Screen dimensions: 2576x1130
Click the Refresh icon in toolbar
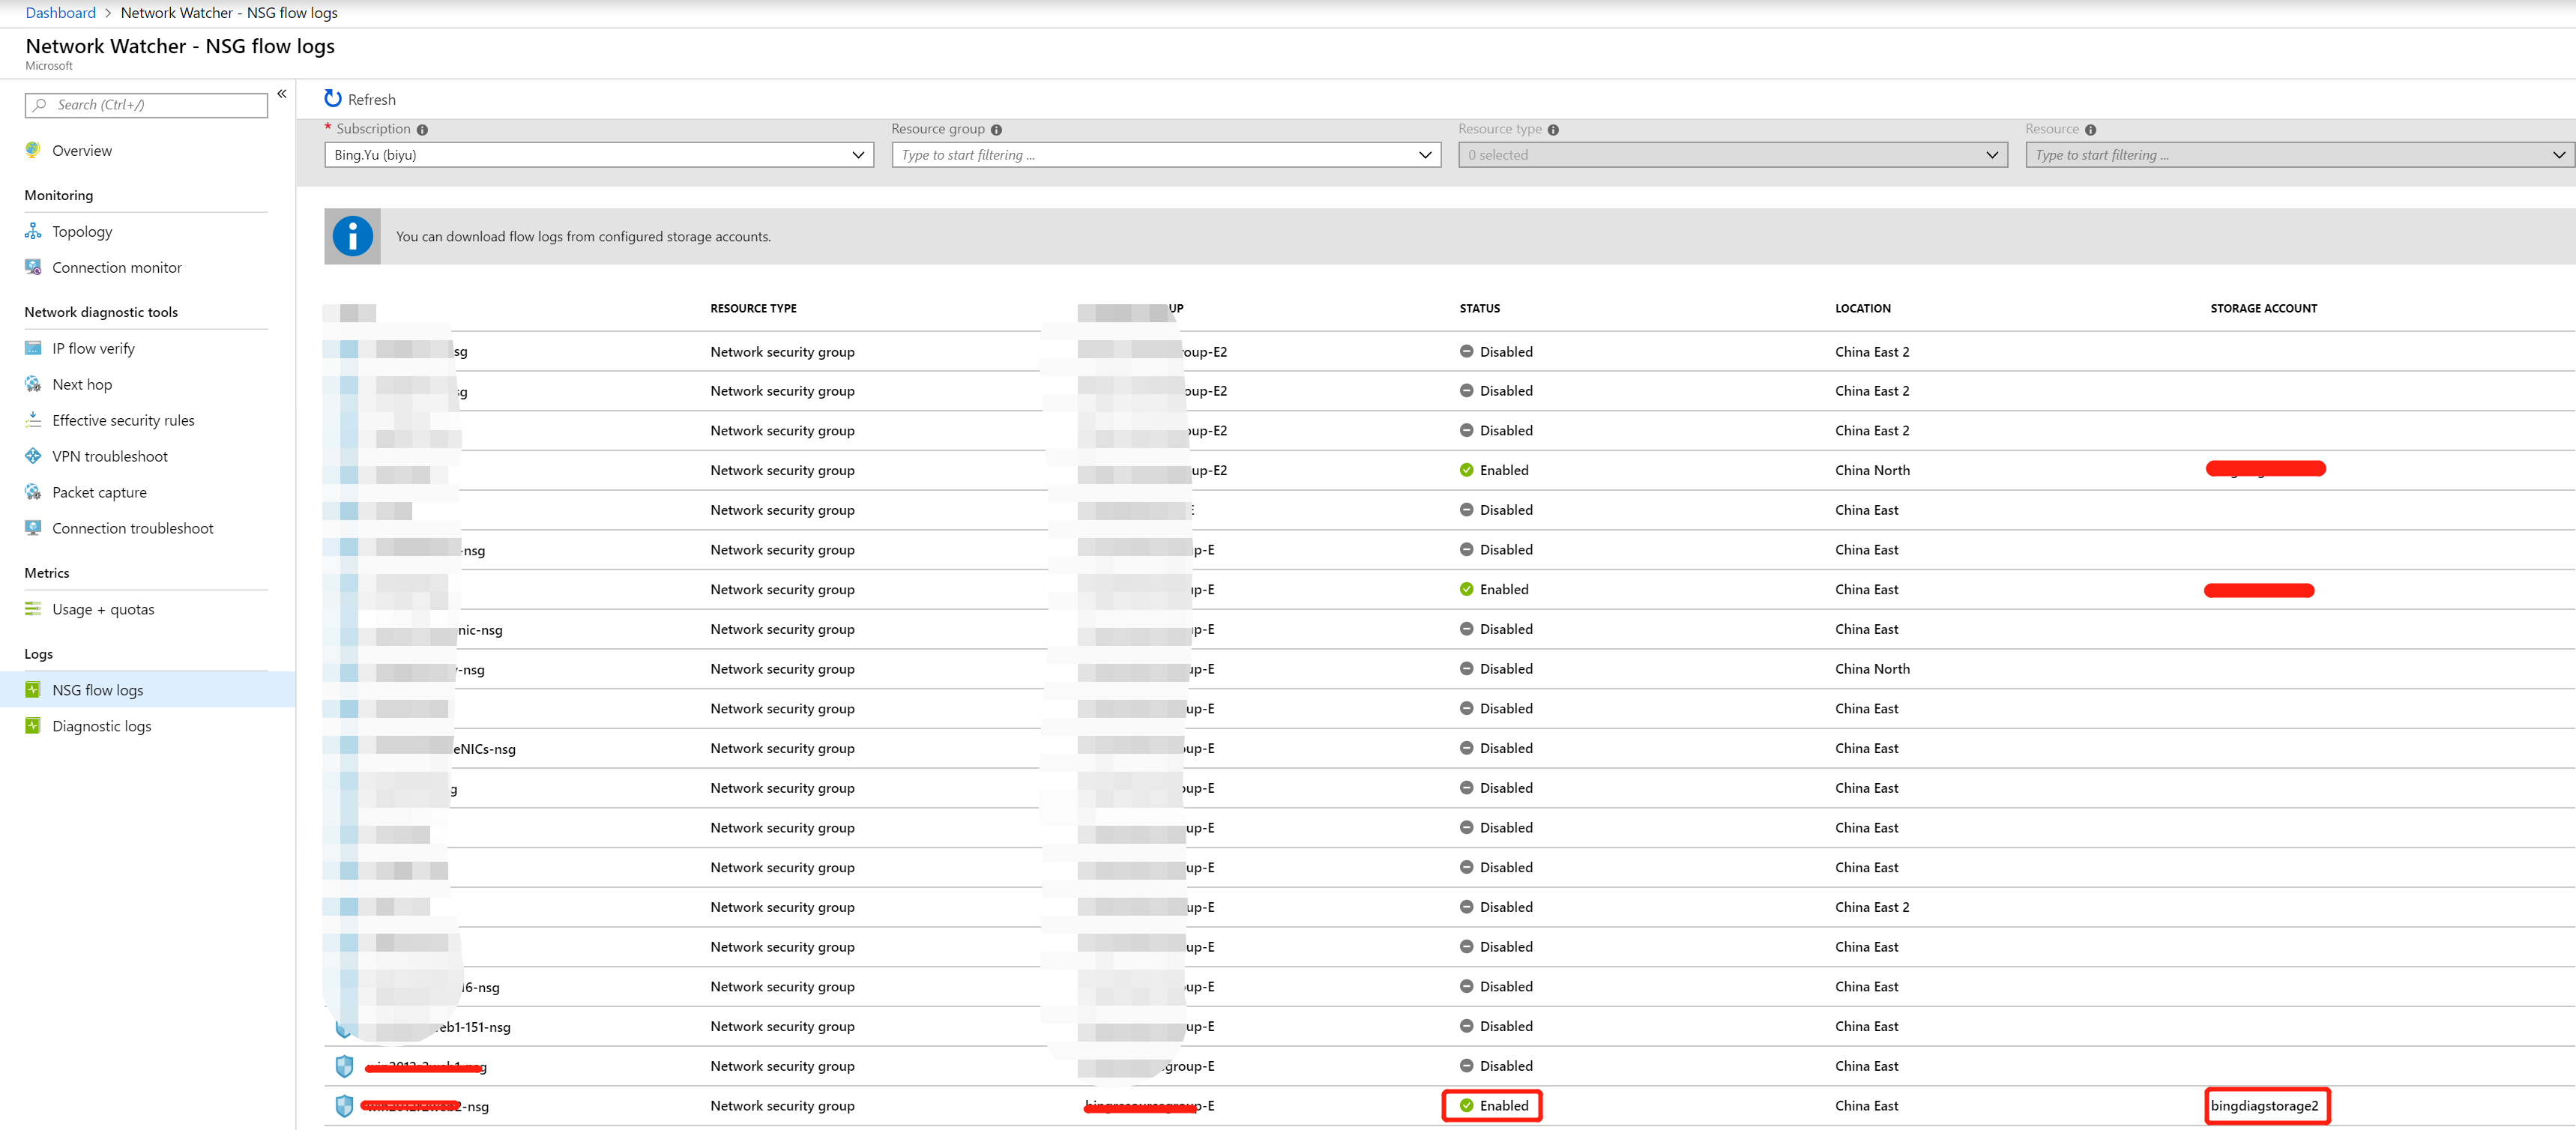(333, 99)
